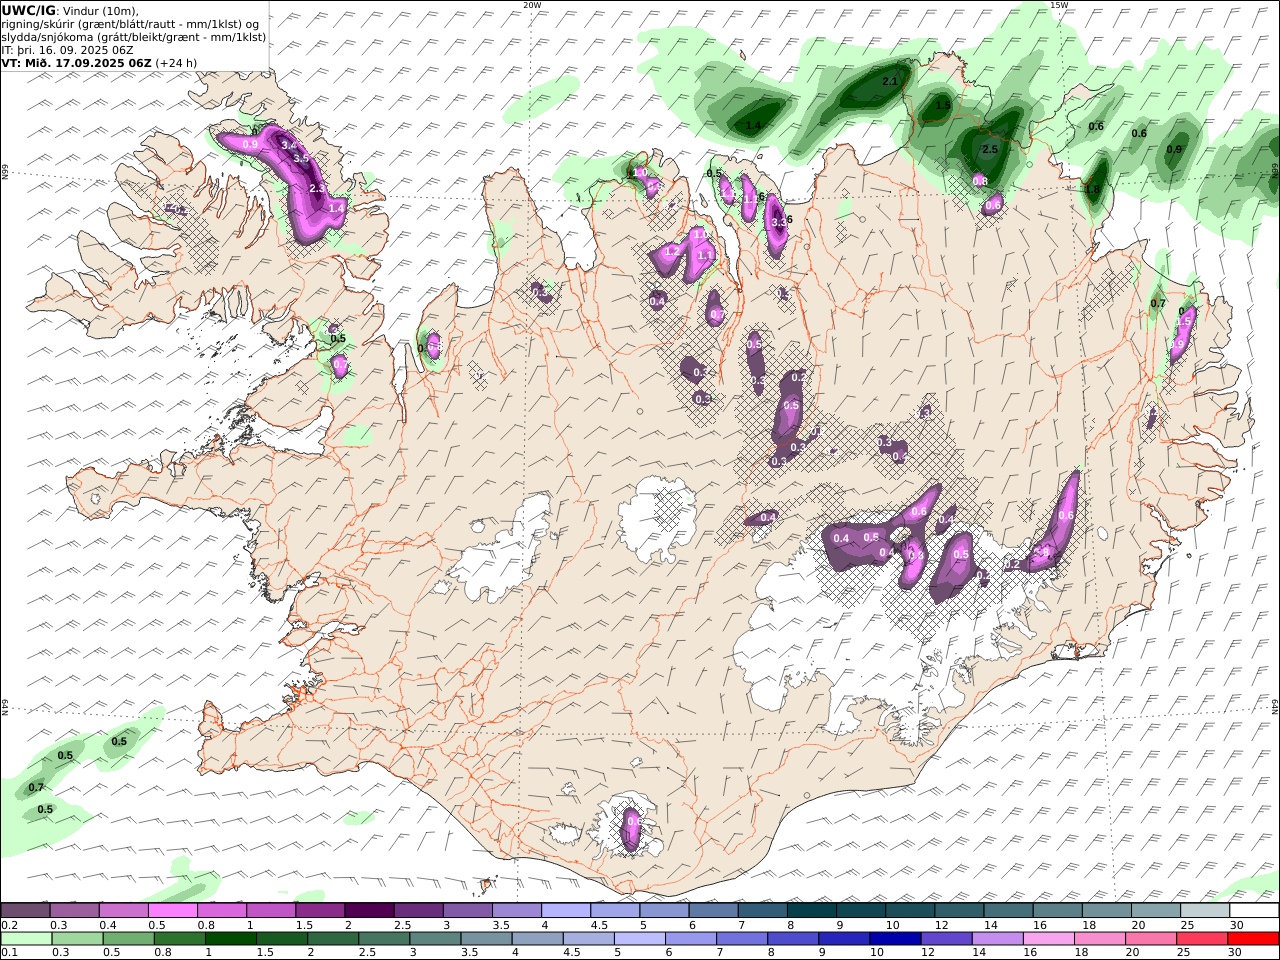Image resolution: width=1280 pixels, height=960 pixels.
Task: Click the 1.8 rain value on northeast coast
Action: pos(1092,189)
